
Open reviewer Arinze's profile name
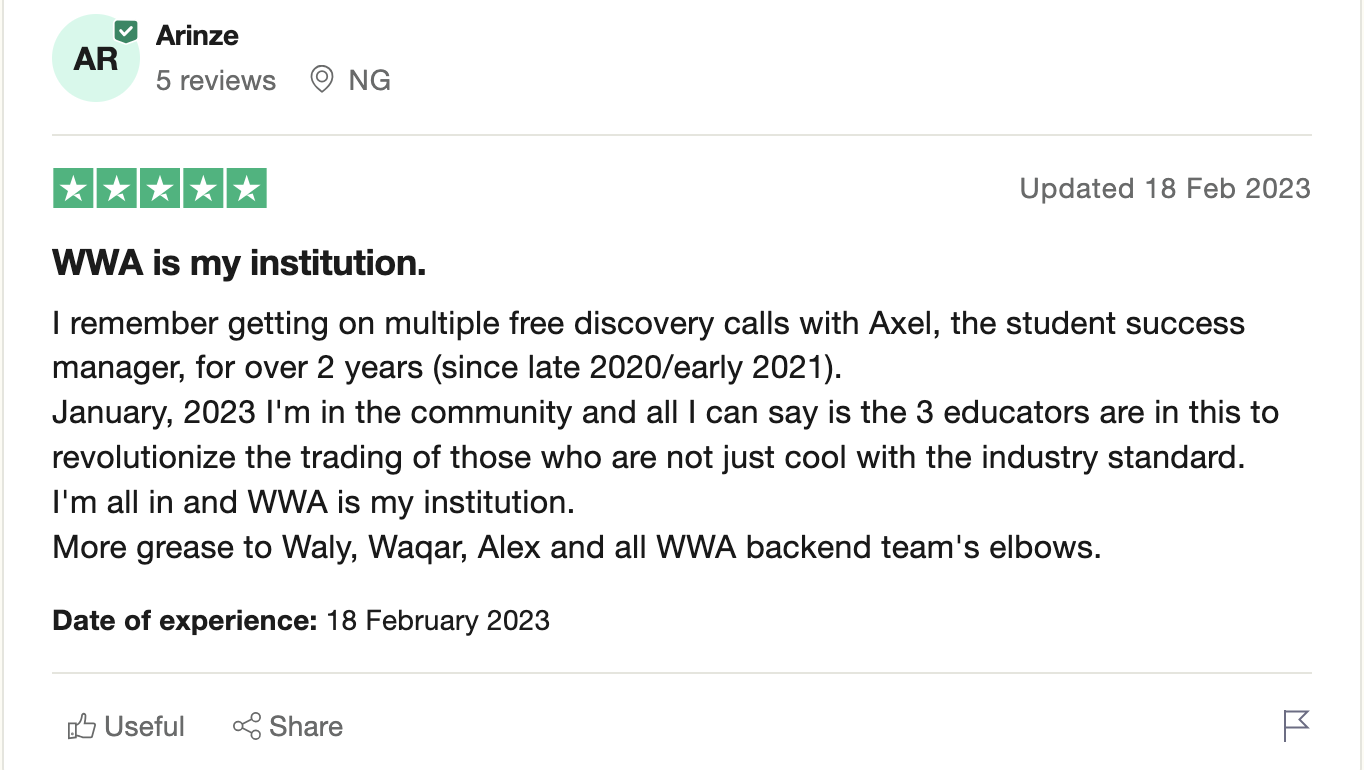(x=197, y=36)
